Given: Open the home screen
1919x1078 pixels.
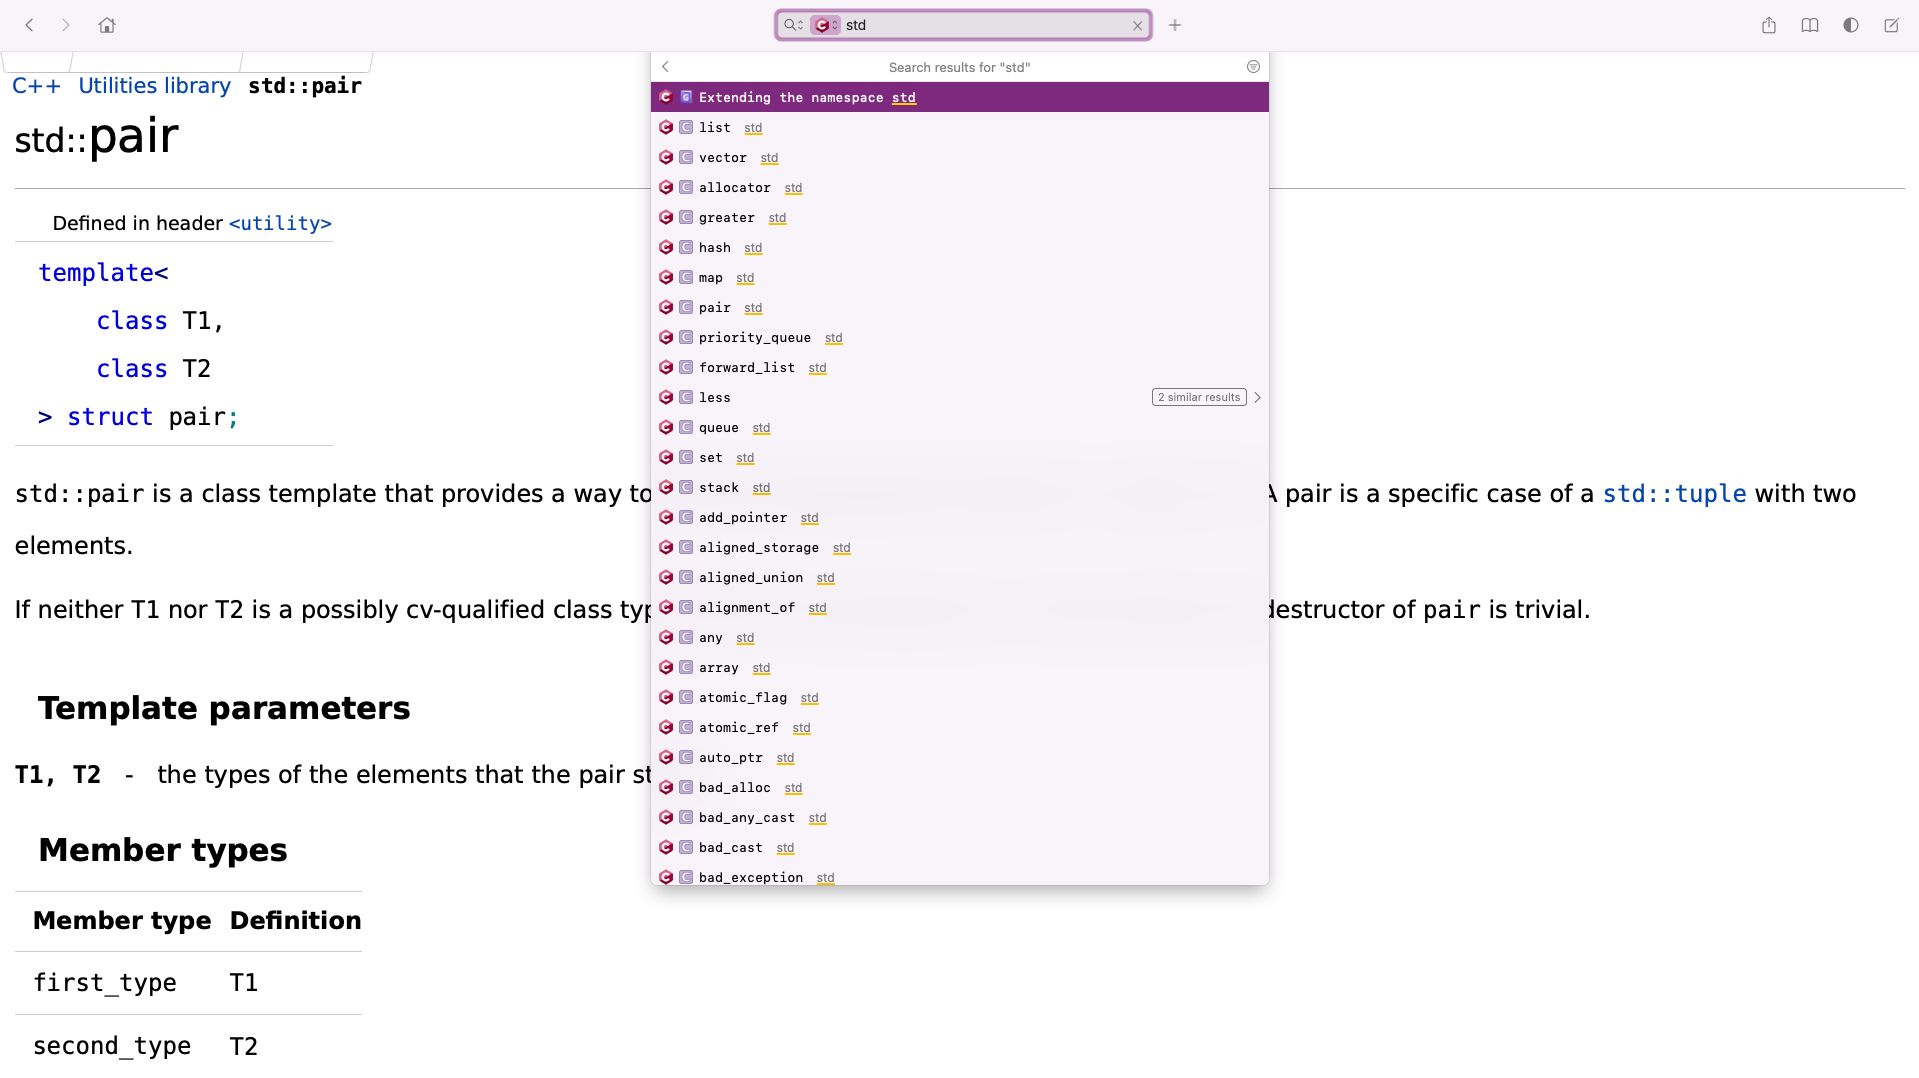Looking at the screenshot, I should pyautogui.click(x=107, y=25).
